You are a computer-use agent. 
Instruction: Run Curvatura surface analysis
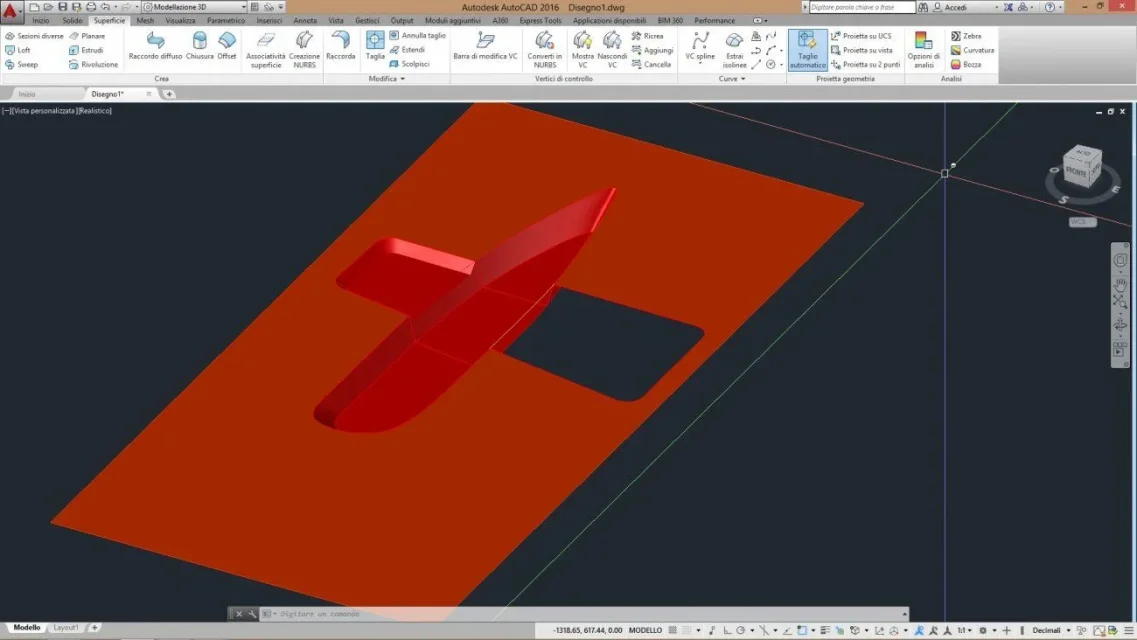[x=972, y=50]
